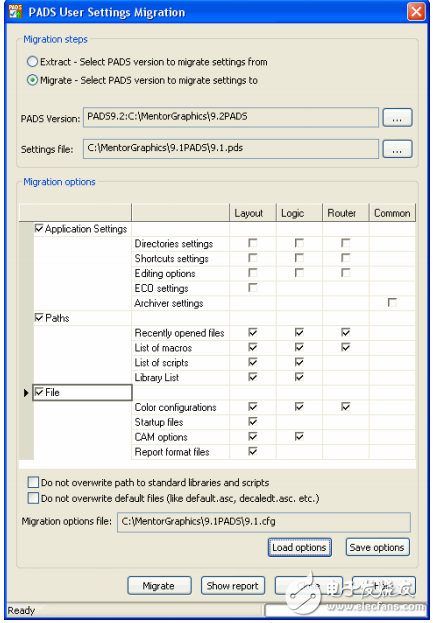
Task: Click the Layout column header
Action: (253, 213)
